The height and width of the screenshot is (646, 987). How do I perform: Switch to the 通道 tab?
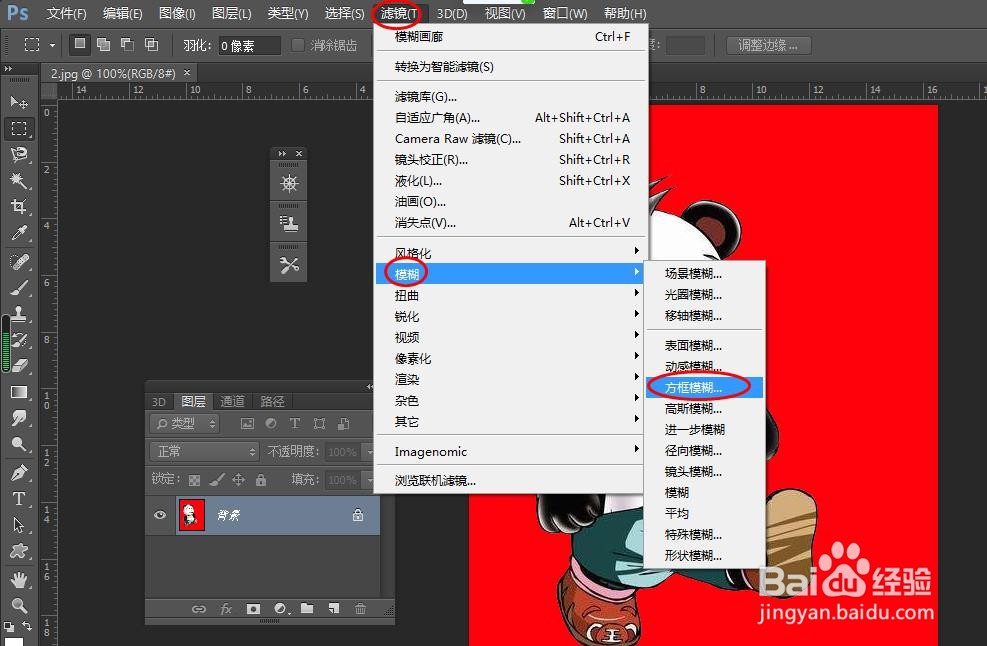point(232,401)
